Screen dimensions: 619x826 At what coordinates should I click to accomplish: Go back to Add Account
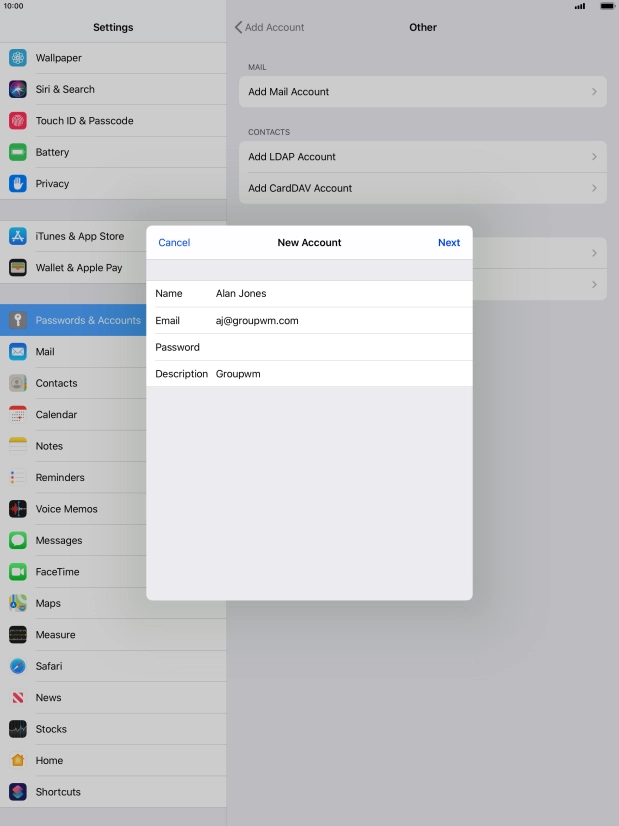(269, 27)
